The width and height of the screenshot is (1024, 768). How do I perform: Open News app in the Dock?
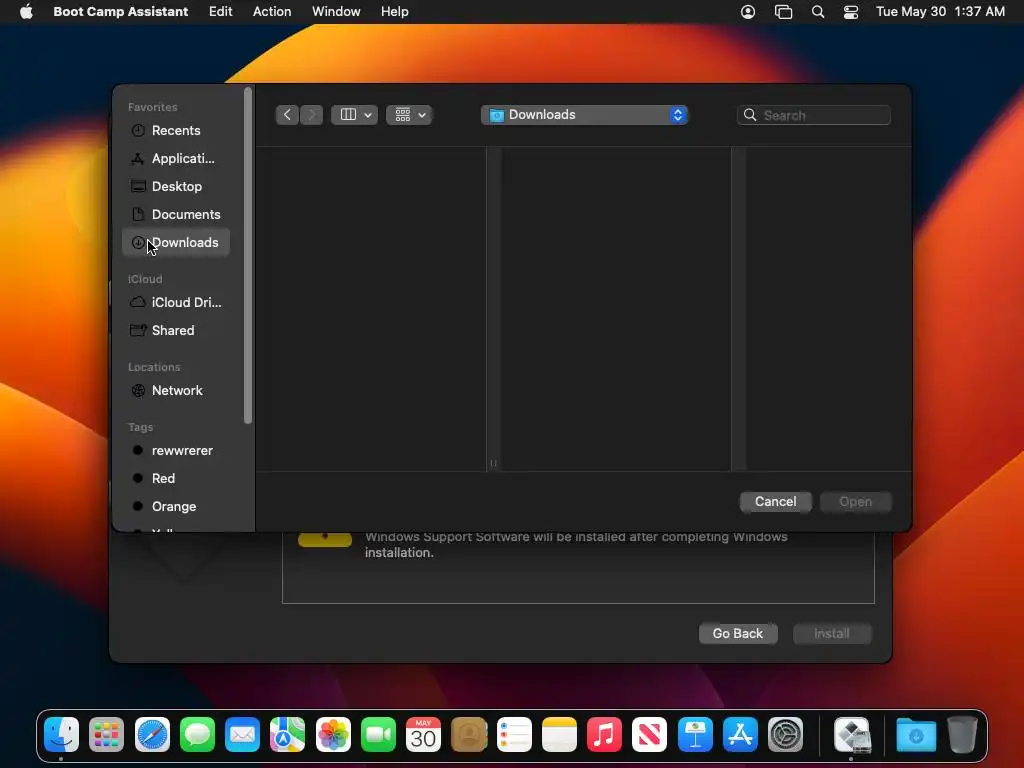[x=650, y=735]
